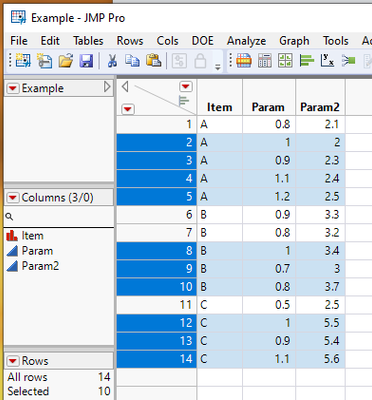Select row number 1
The image size is (372, 400).
click(157, 124)
